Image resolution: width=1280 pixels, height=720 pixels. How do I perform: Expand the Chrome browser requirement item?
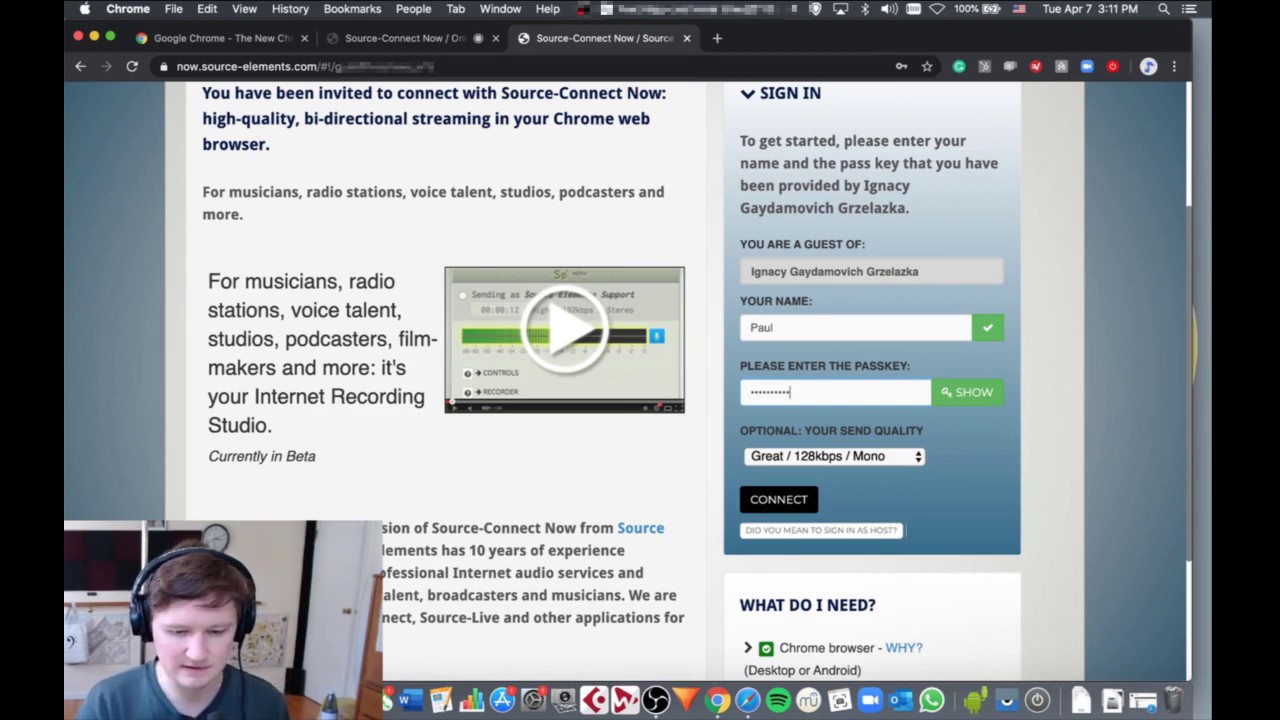[747, 648]
